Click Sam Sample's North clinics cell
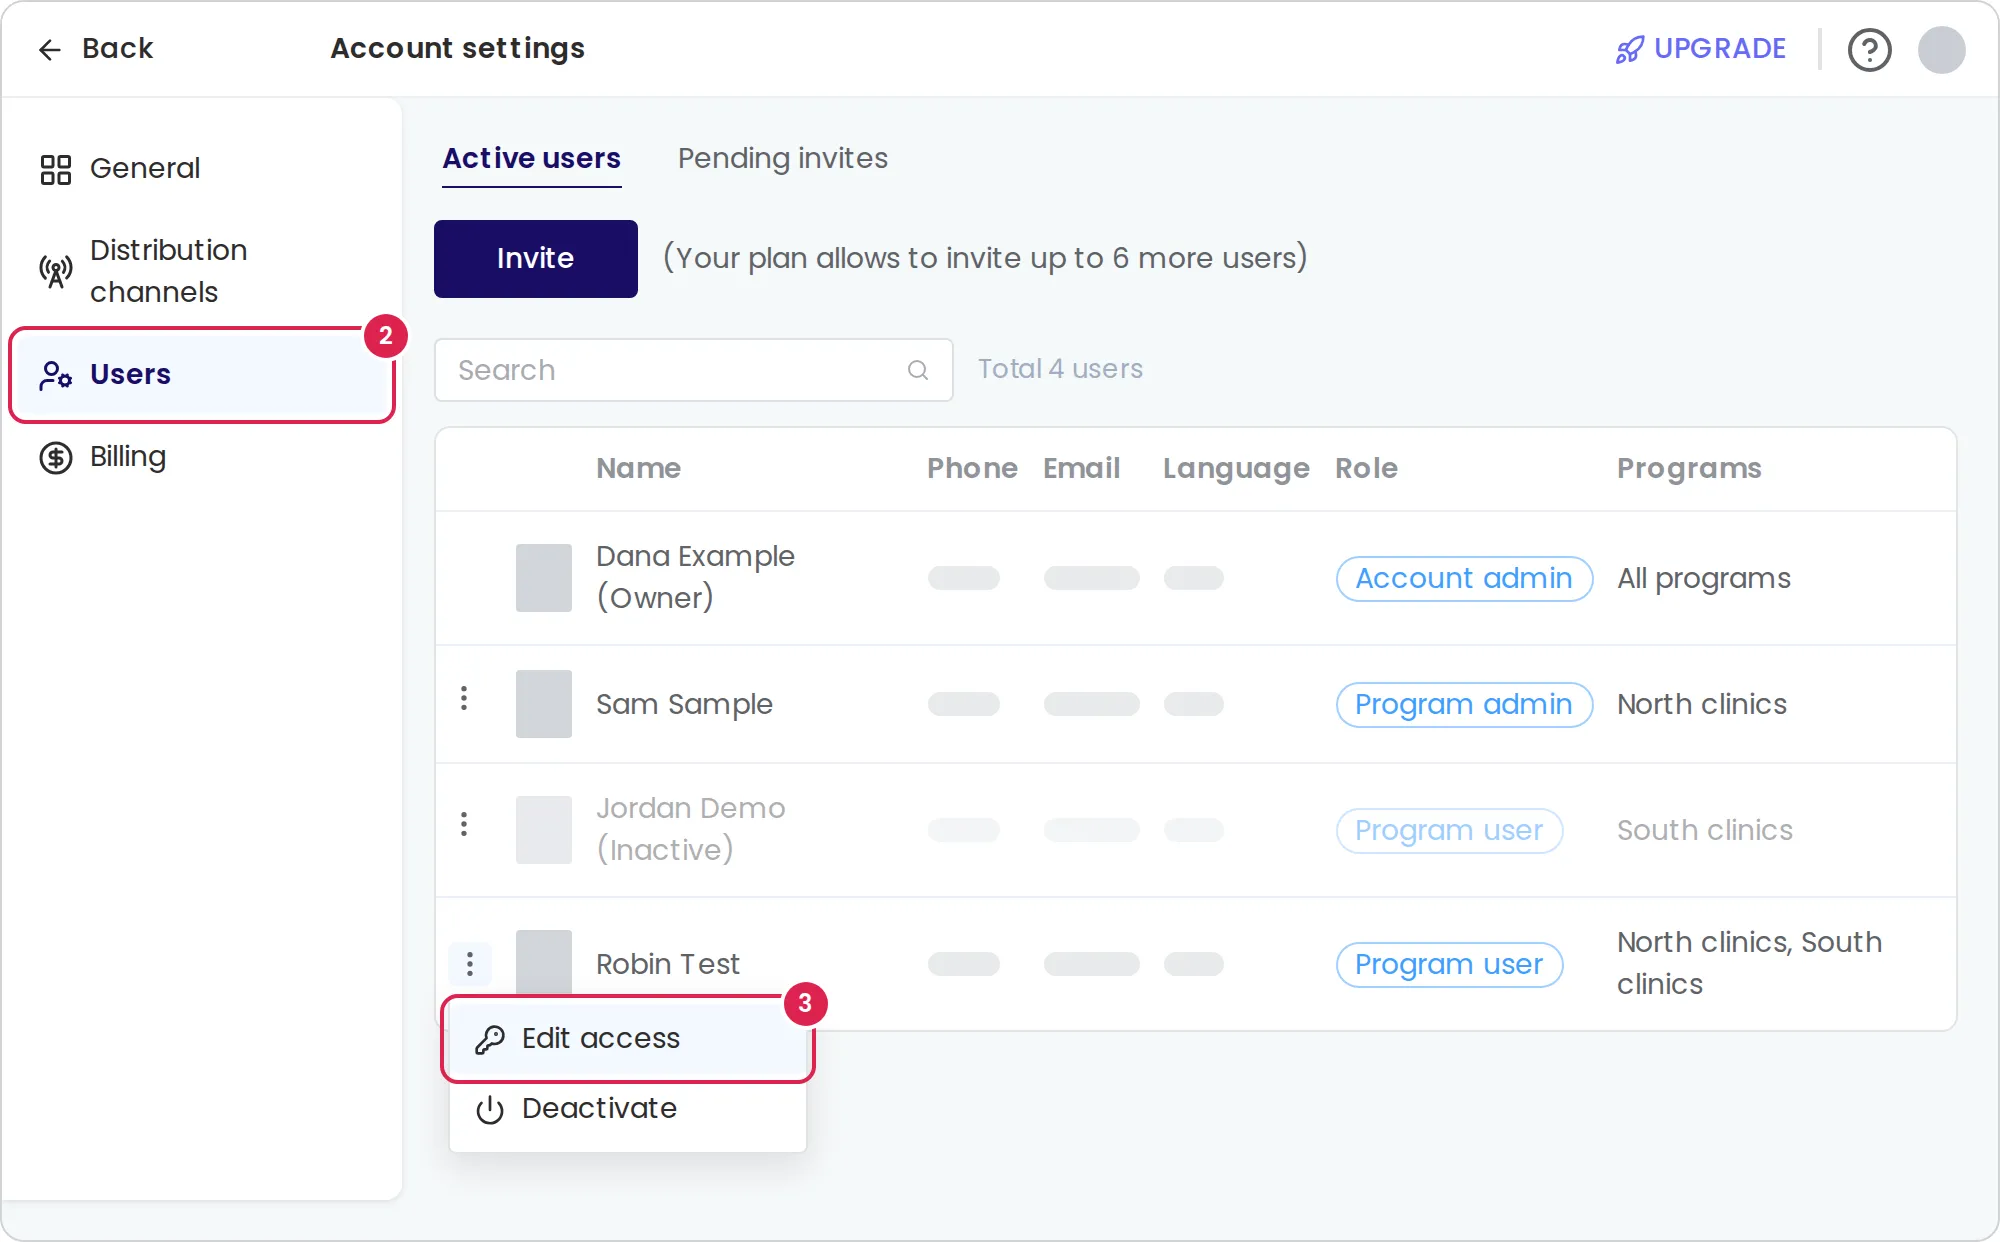The image size is (2000, 1242). (1702, 704)
